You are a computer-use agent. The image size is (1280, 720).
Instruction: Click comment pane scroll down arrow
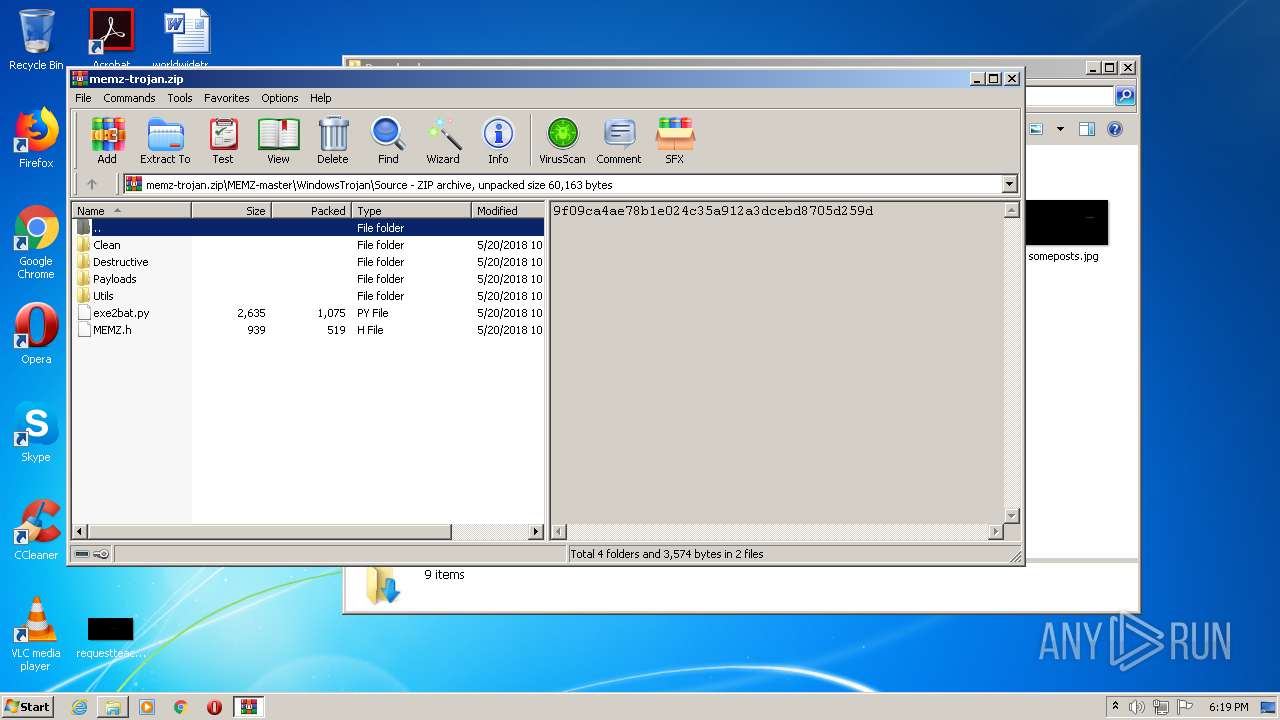pyautogui.click(x=1011, y=516)
